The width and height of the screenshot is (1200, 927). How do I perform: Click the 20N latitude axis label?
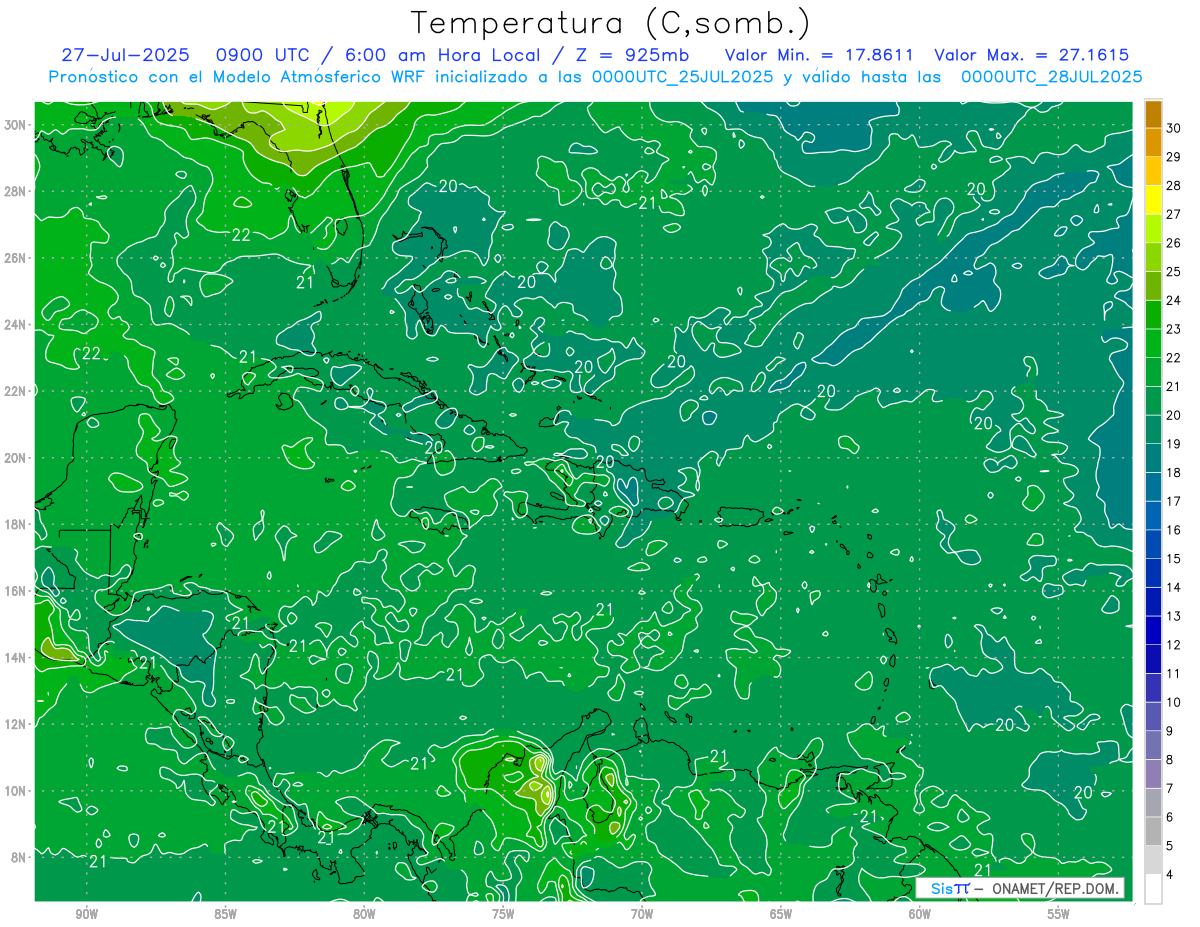tap(16, 458)
